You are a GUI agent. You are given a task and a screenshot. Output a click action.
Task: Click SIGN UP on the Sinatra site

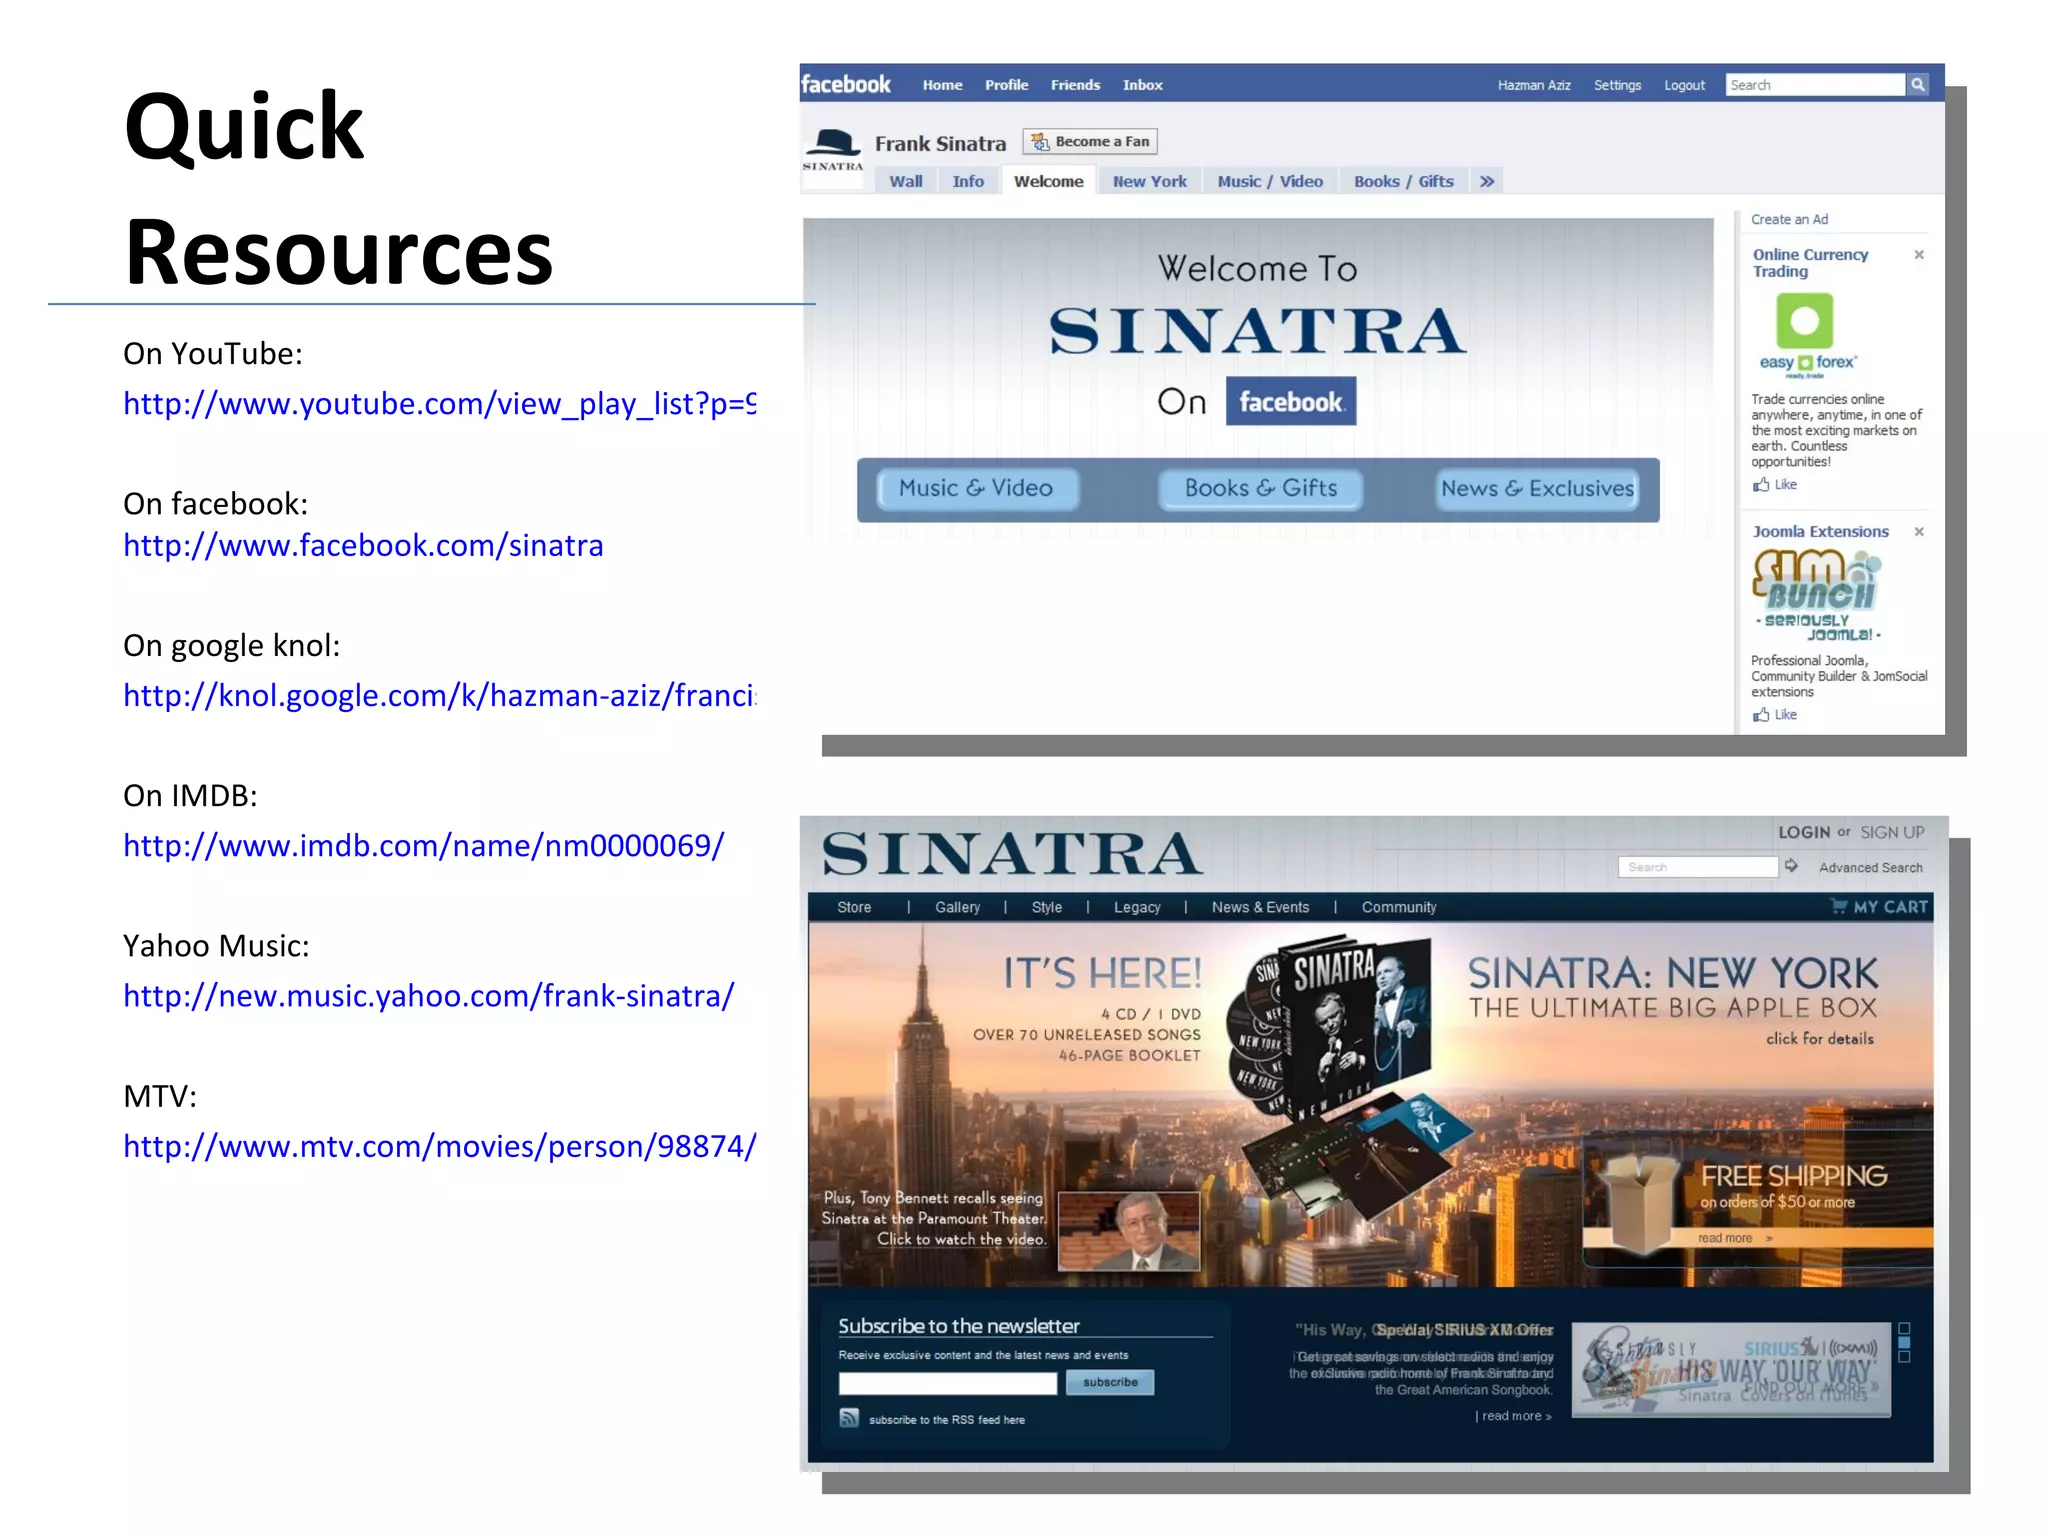click(1892, 832)
